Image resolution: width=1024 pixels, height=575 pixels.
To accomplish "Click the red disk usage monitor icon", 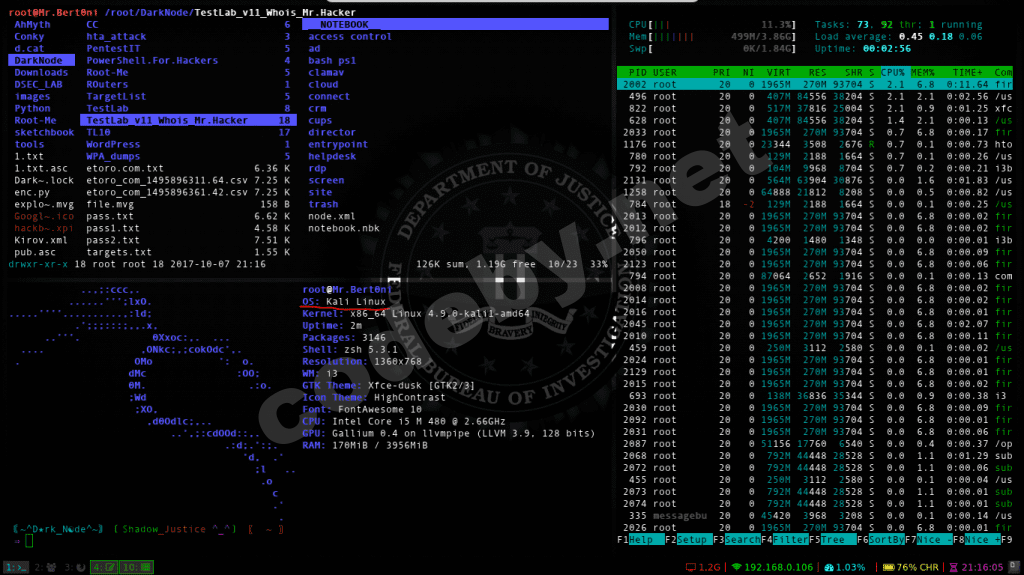I will 690,567.
